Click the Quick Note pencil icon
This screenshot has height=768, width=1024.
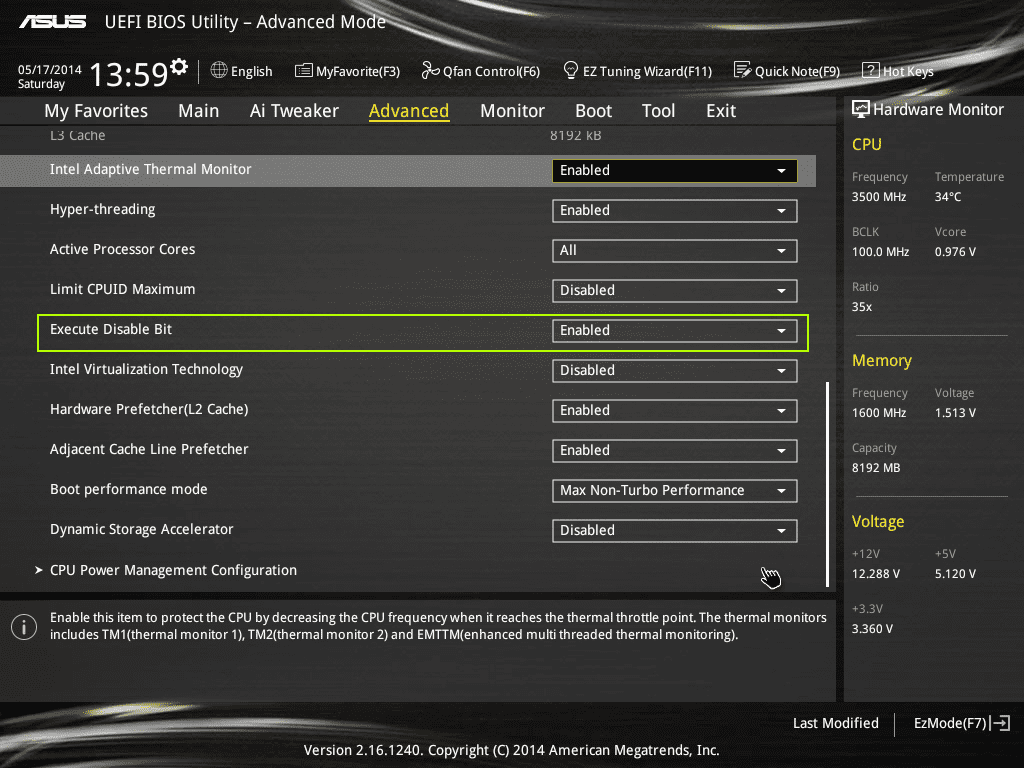743,70
